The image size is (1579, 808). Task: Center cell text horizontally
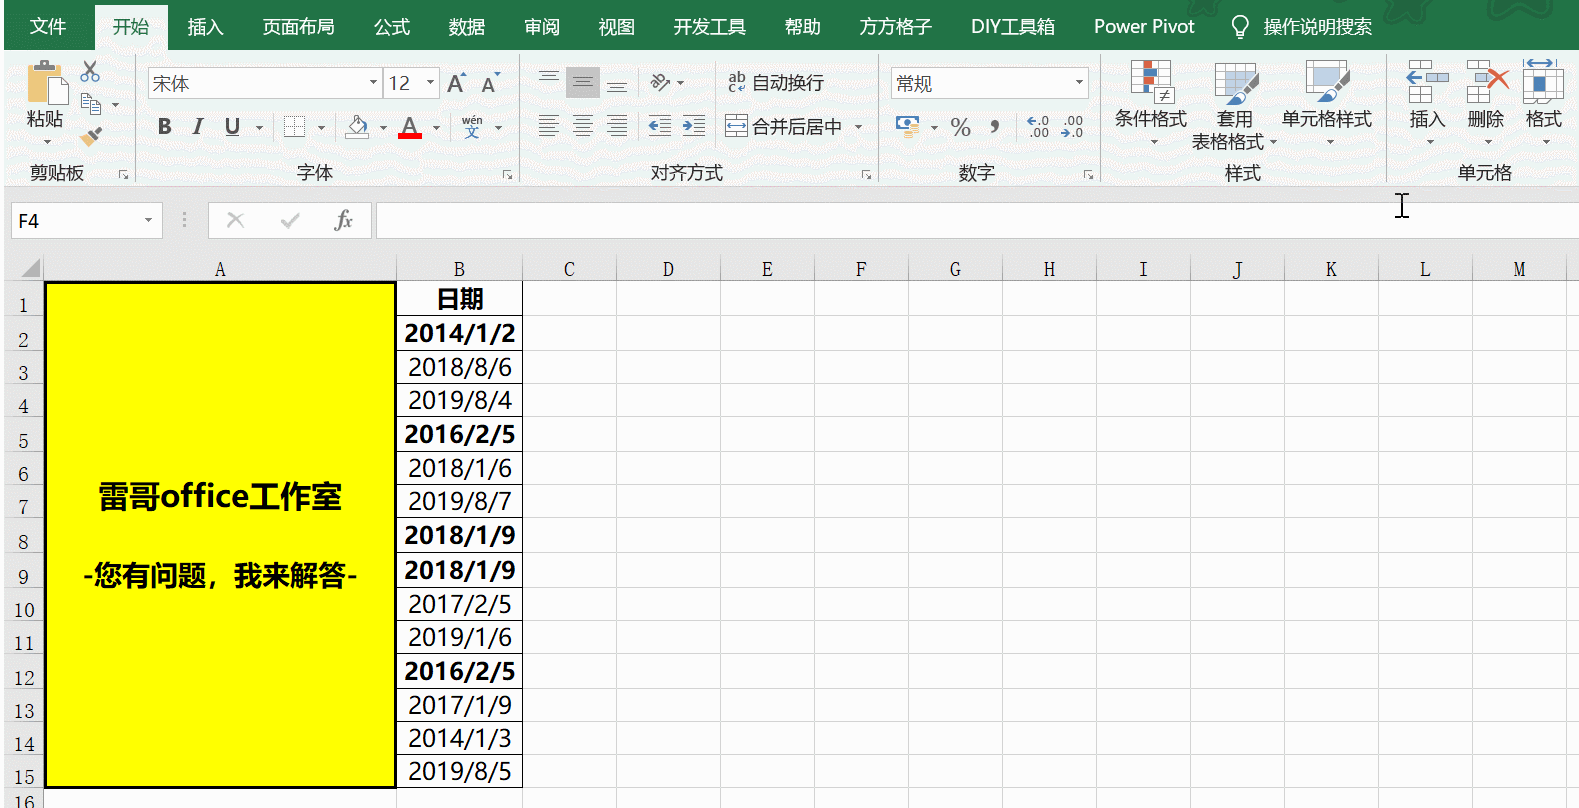(583, 126)
